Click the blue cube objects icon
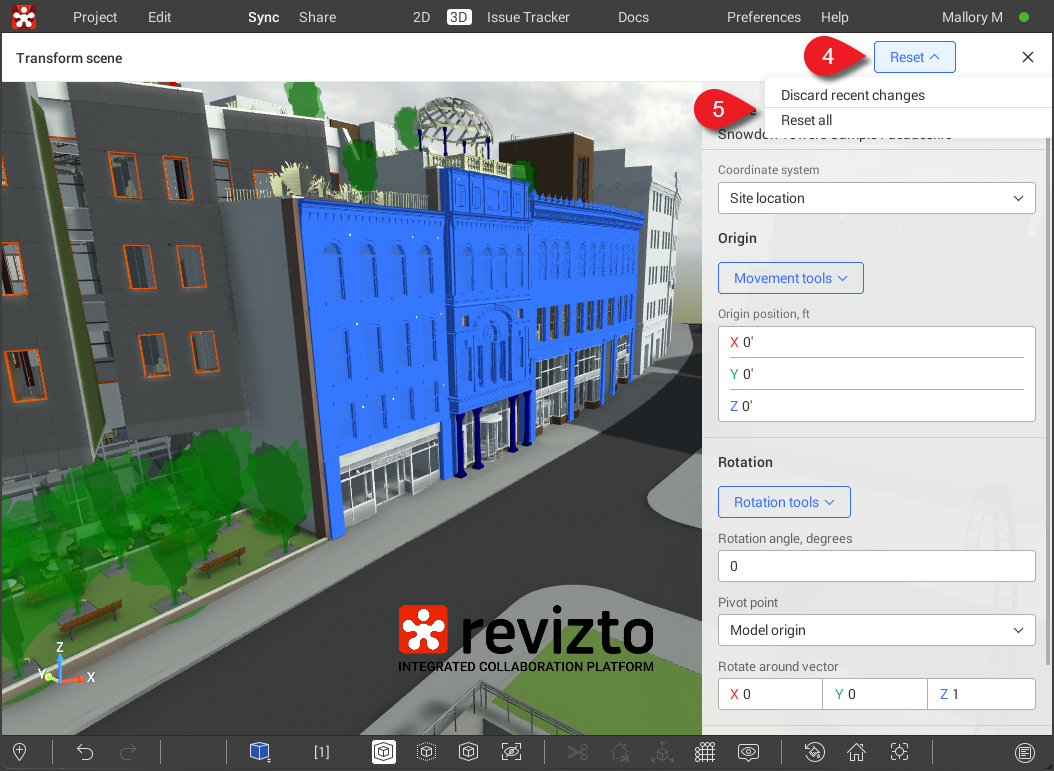This screenshot has width=1054, height=771. coord(260,752)
